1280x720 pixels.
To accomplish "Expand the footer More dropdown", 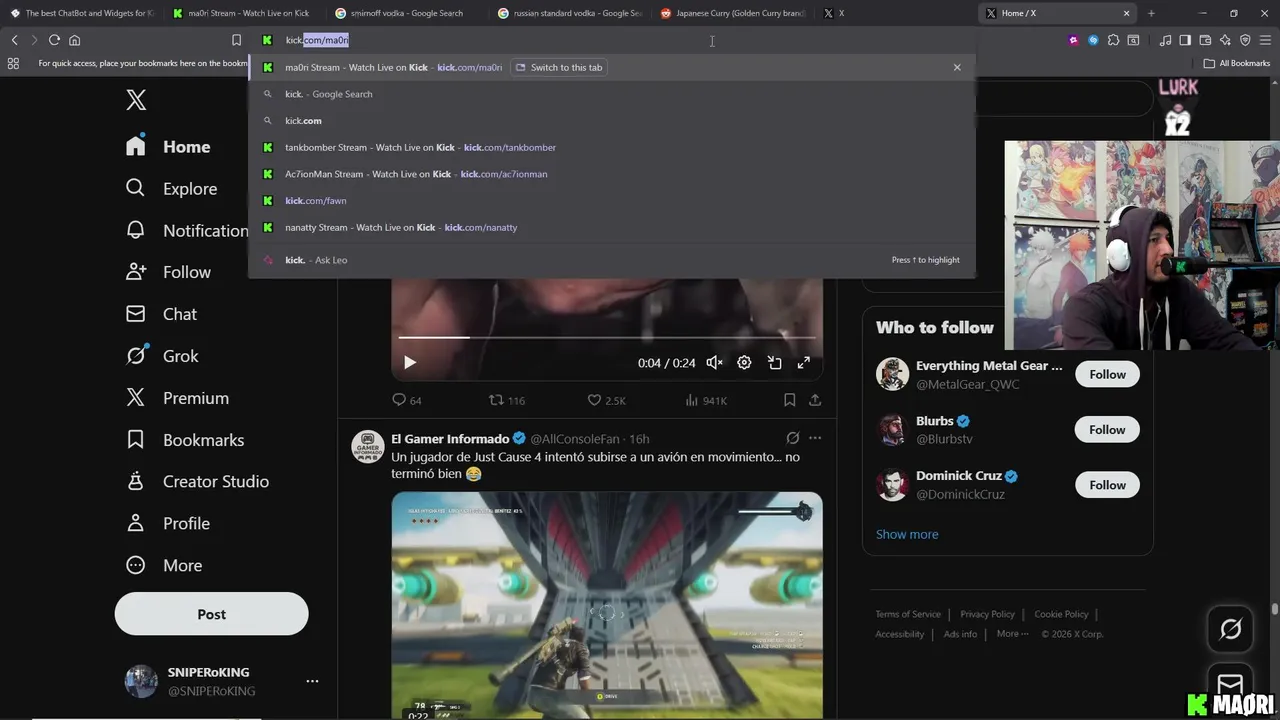I will tap(1012, 634).
